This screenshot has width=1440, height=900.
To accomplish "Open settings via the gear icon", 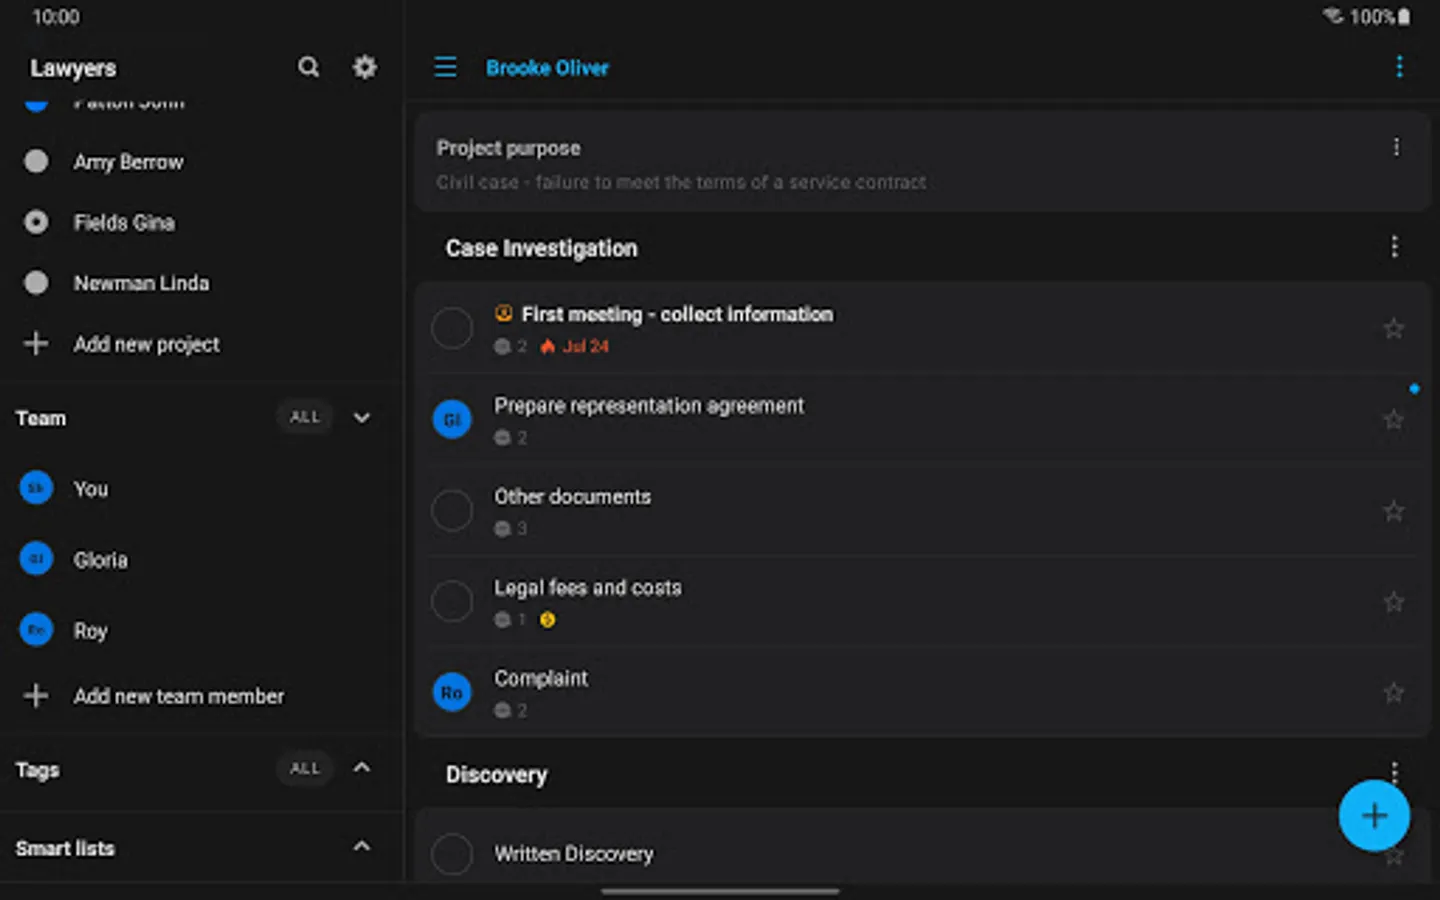I will coord(365,67).
